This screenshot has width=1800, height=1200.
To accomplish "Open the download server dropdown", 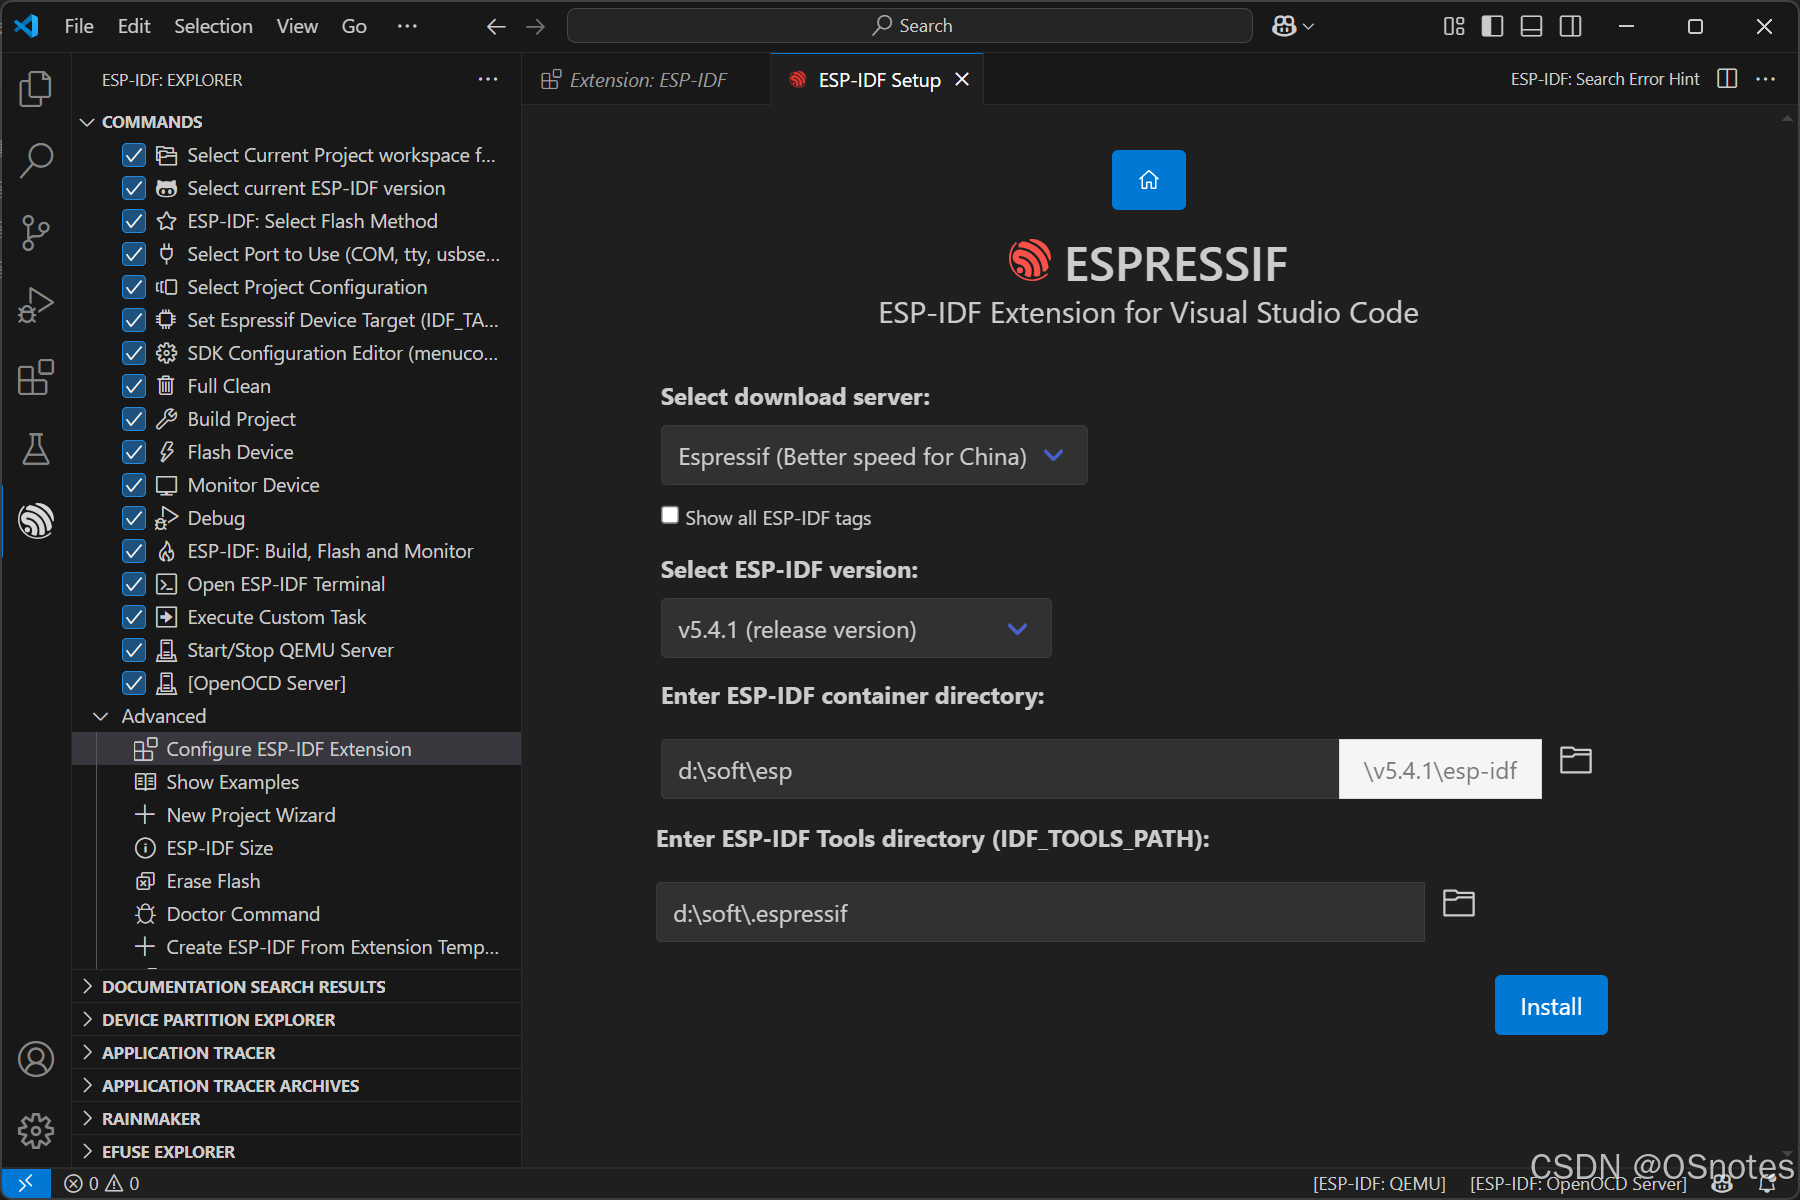I will coord(873,456).
